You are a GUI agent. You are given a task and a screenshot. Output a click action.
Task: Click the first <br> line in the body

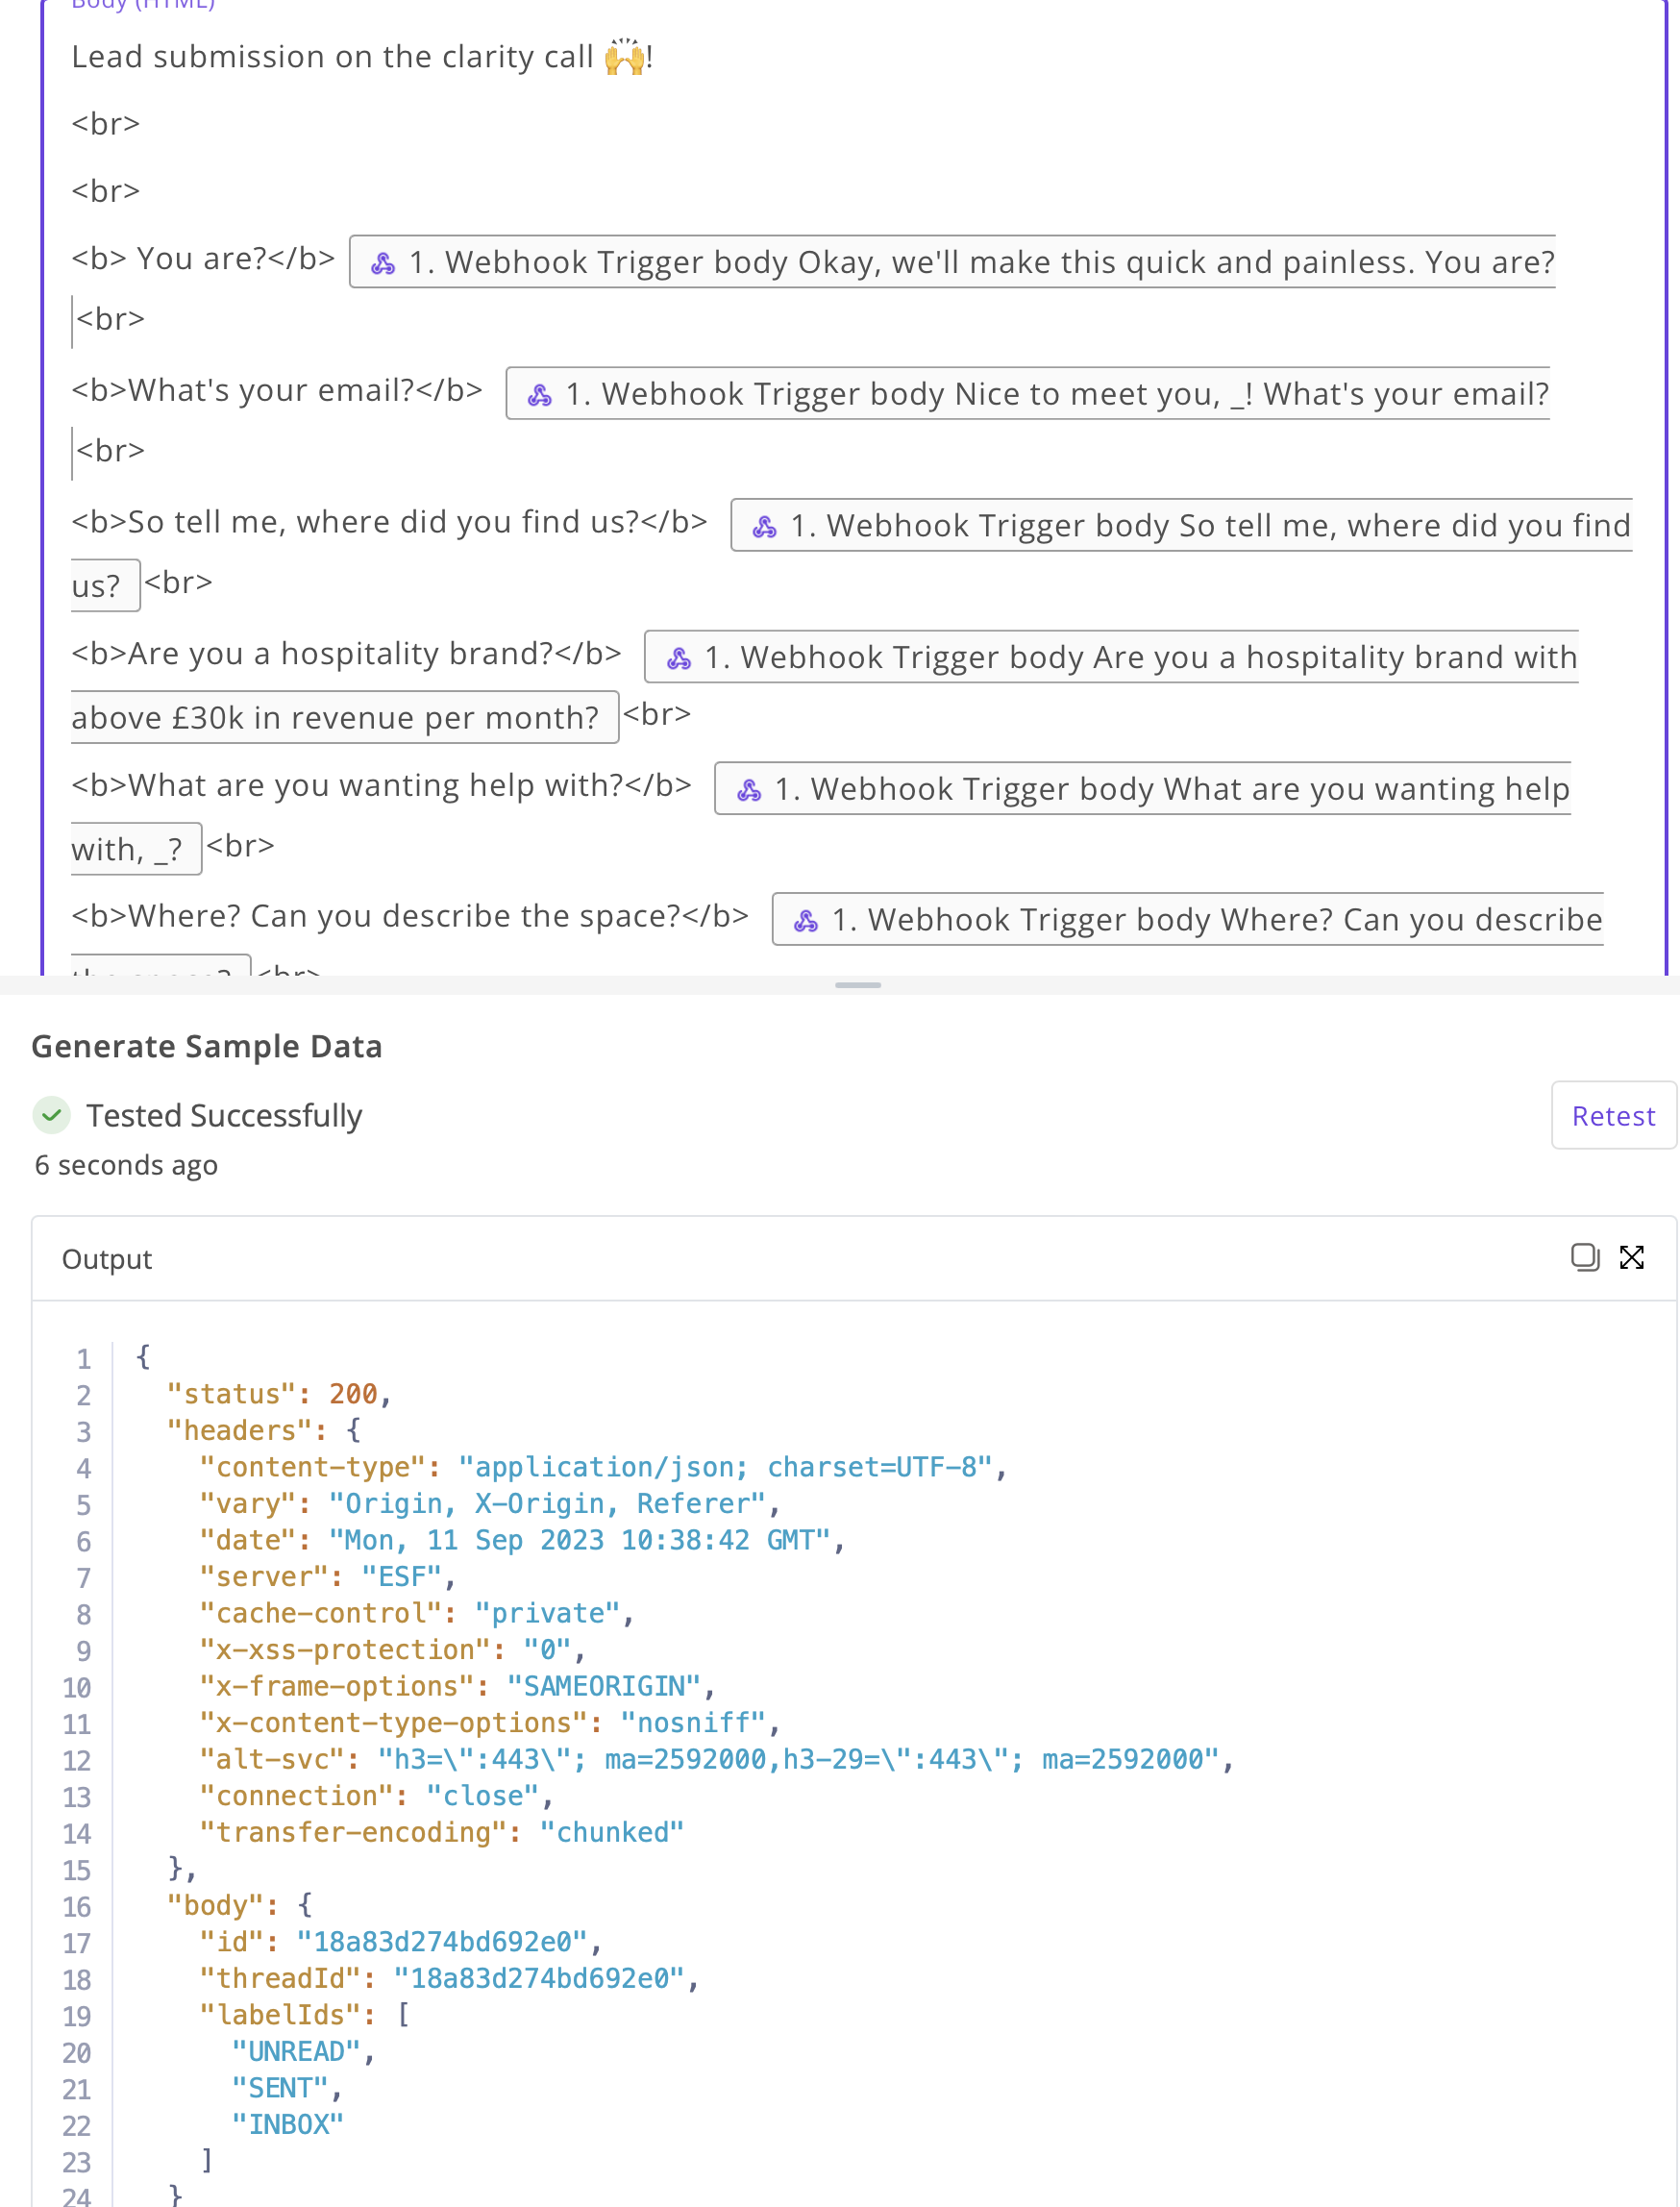pos(106,124)
